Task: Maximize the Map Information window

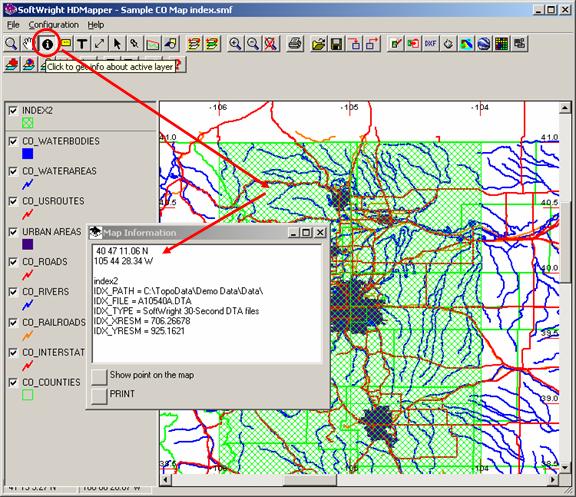Action: [x=306, y=233]
